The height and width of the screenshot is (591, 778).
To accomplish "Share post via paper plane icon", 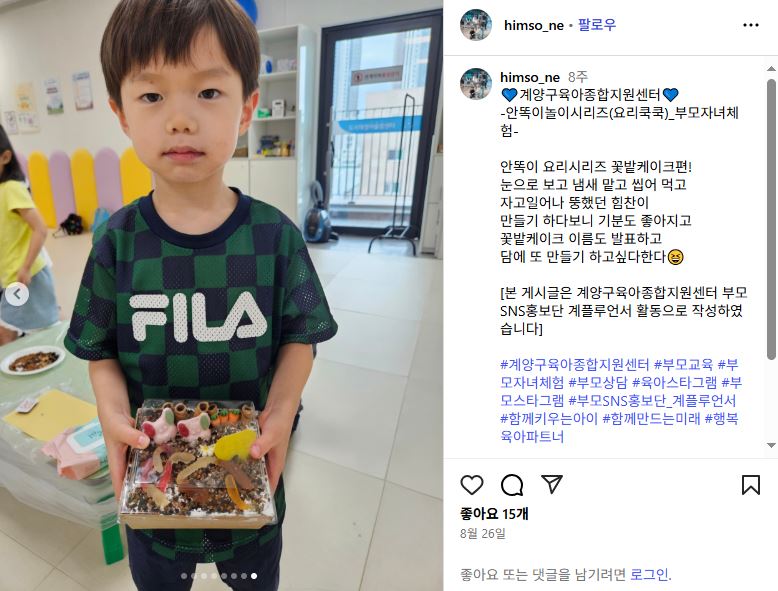I will tap(552, 484).
